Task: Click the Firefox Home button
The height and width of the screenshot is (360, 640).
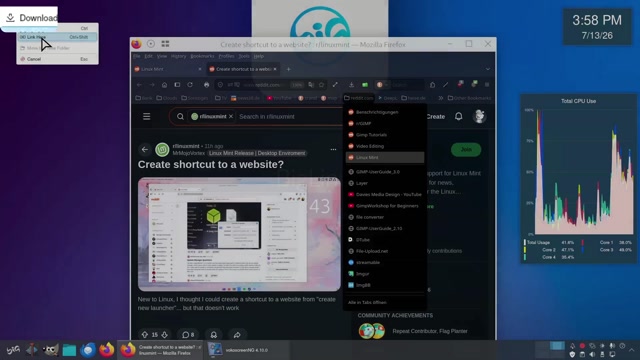Action: [164, 85]
